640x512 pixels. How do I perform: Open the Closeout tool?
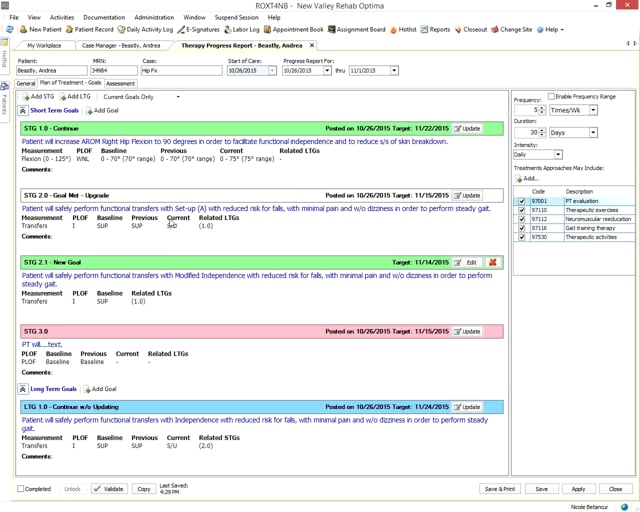tap(471, 30)
